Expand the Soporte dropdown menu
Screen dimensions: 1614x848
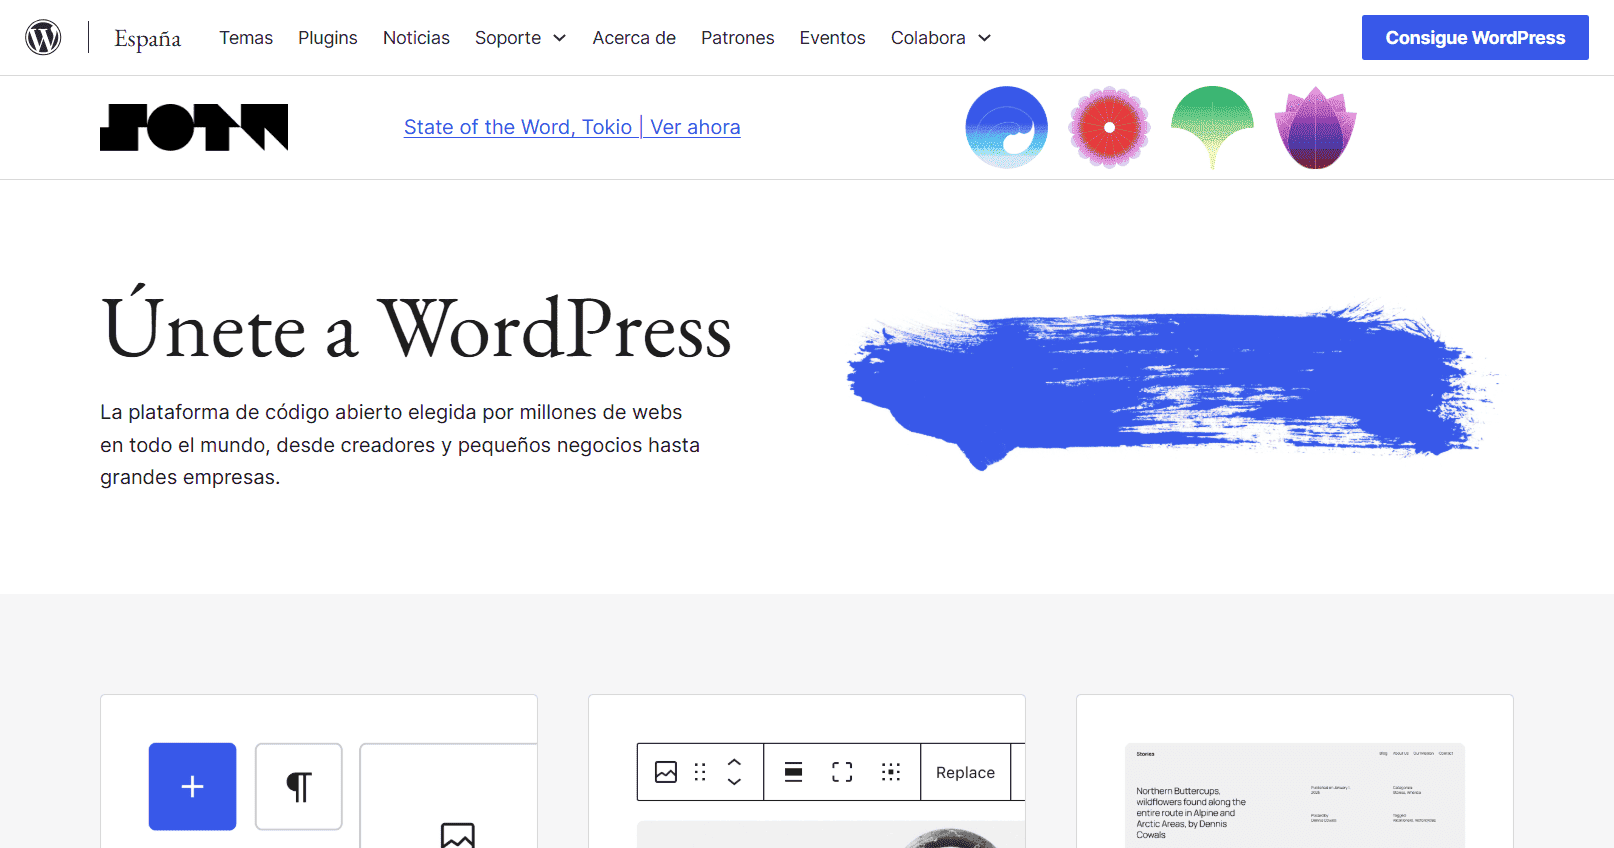520,38
